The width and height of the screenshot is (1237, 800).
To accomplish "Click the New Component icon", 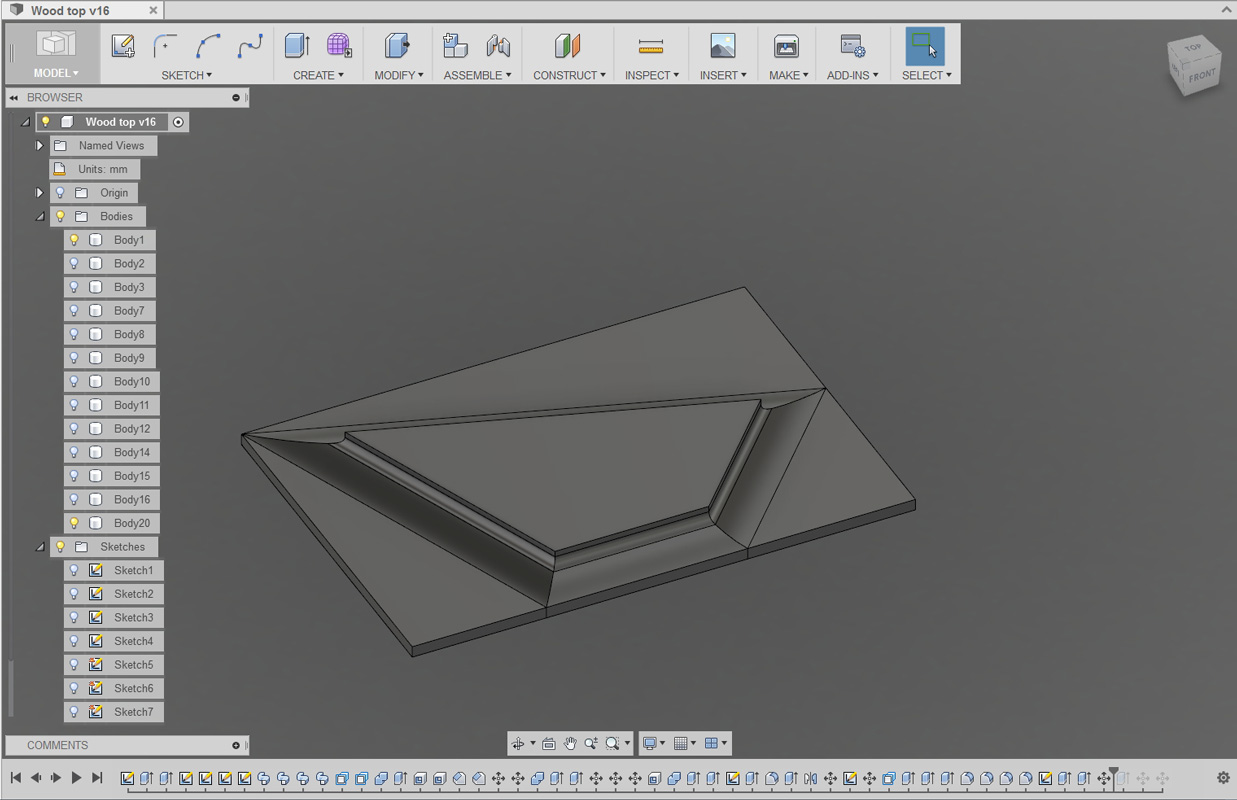I will click(x=456, y=46).
